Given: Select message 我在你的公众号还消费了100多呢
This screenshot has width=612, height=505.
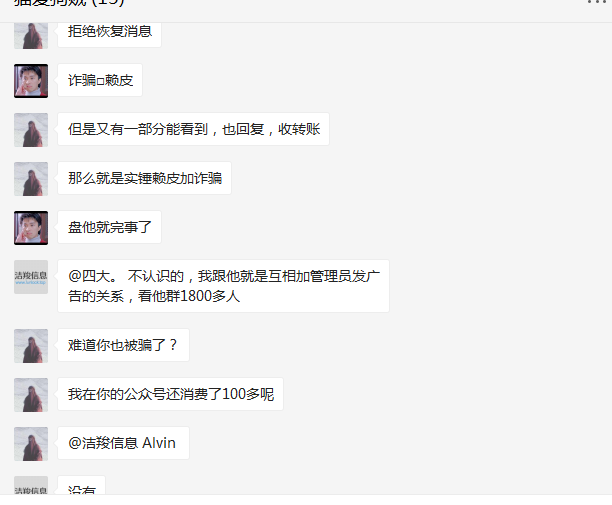Looking at the screenshot, I should click(x=171, y=394).
